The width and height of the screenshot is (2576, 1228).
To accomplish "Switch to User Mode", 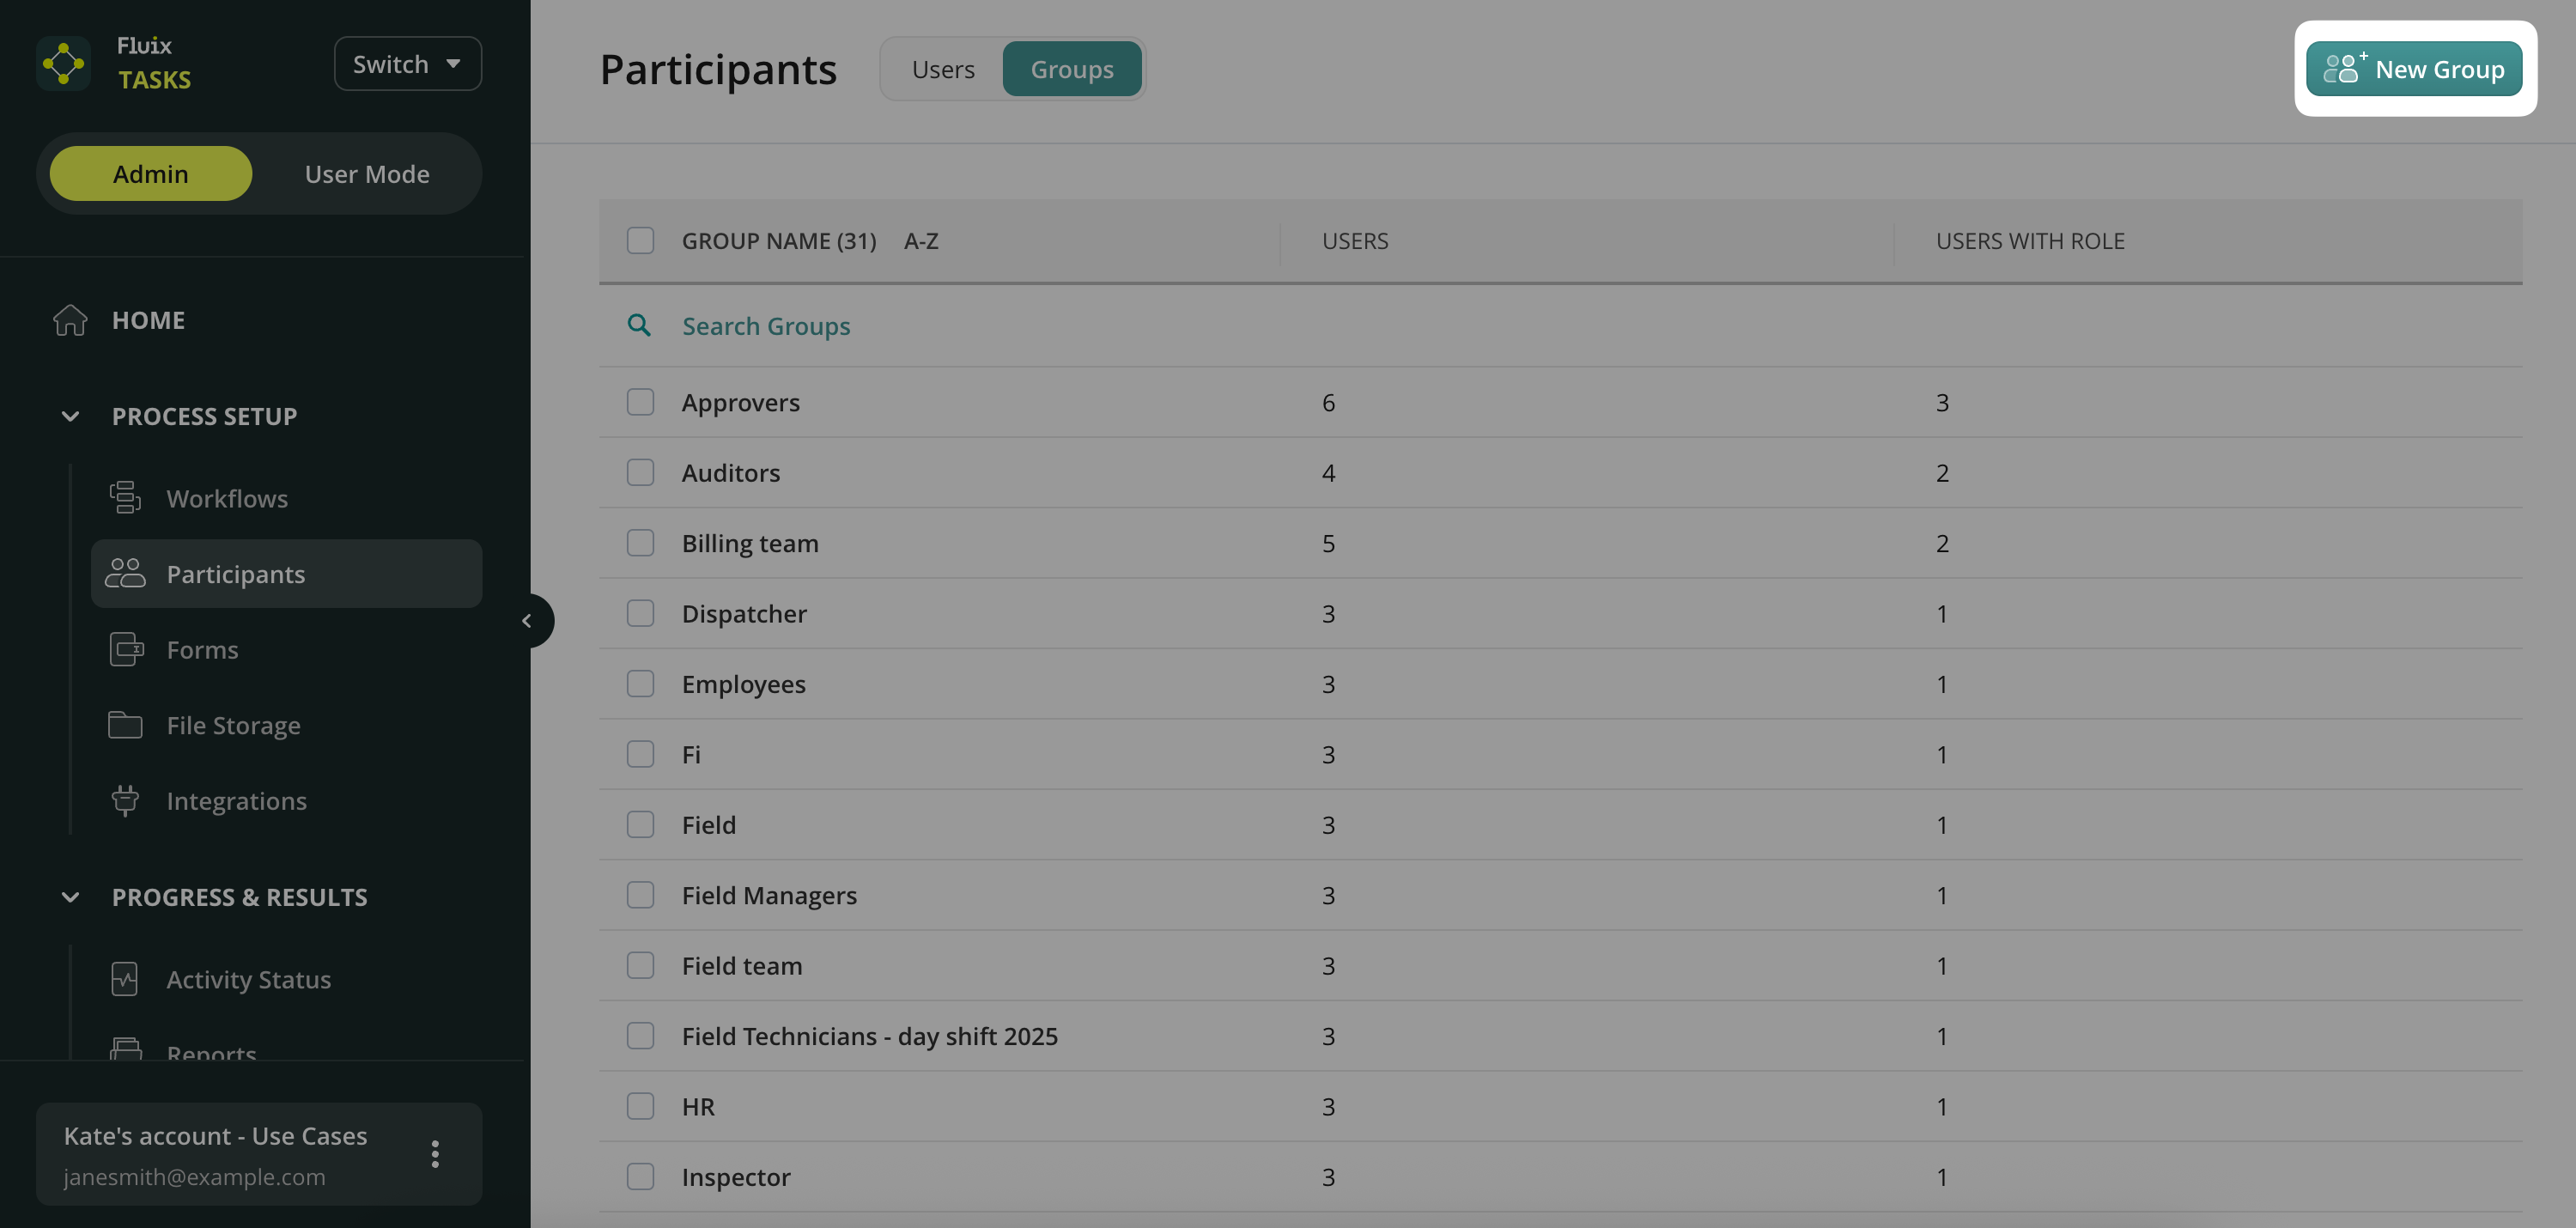I will (366, 174).
